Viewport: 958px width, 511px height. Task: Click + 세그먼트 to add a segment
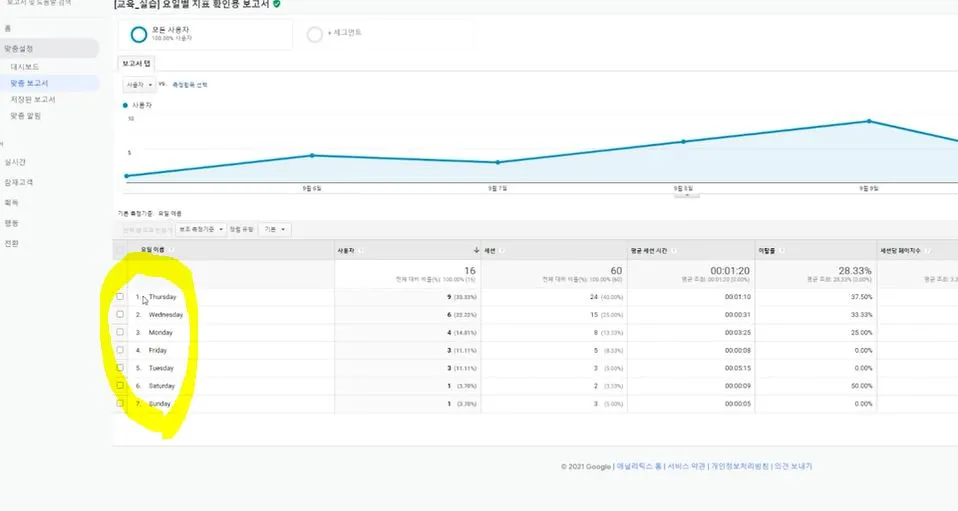(345, 32)
